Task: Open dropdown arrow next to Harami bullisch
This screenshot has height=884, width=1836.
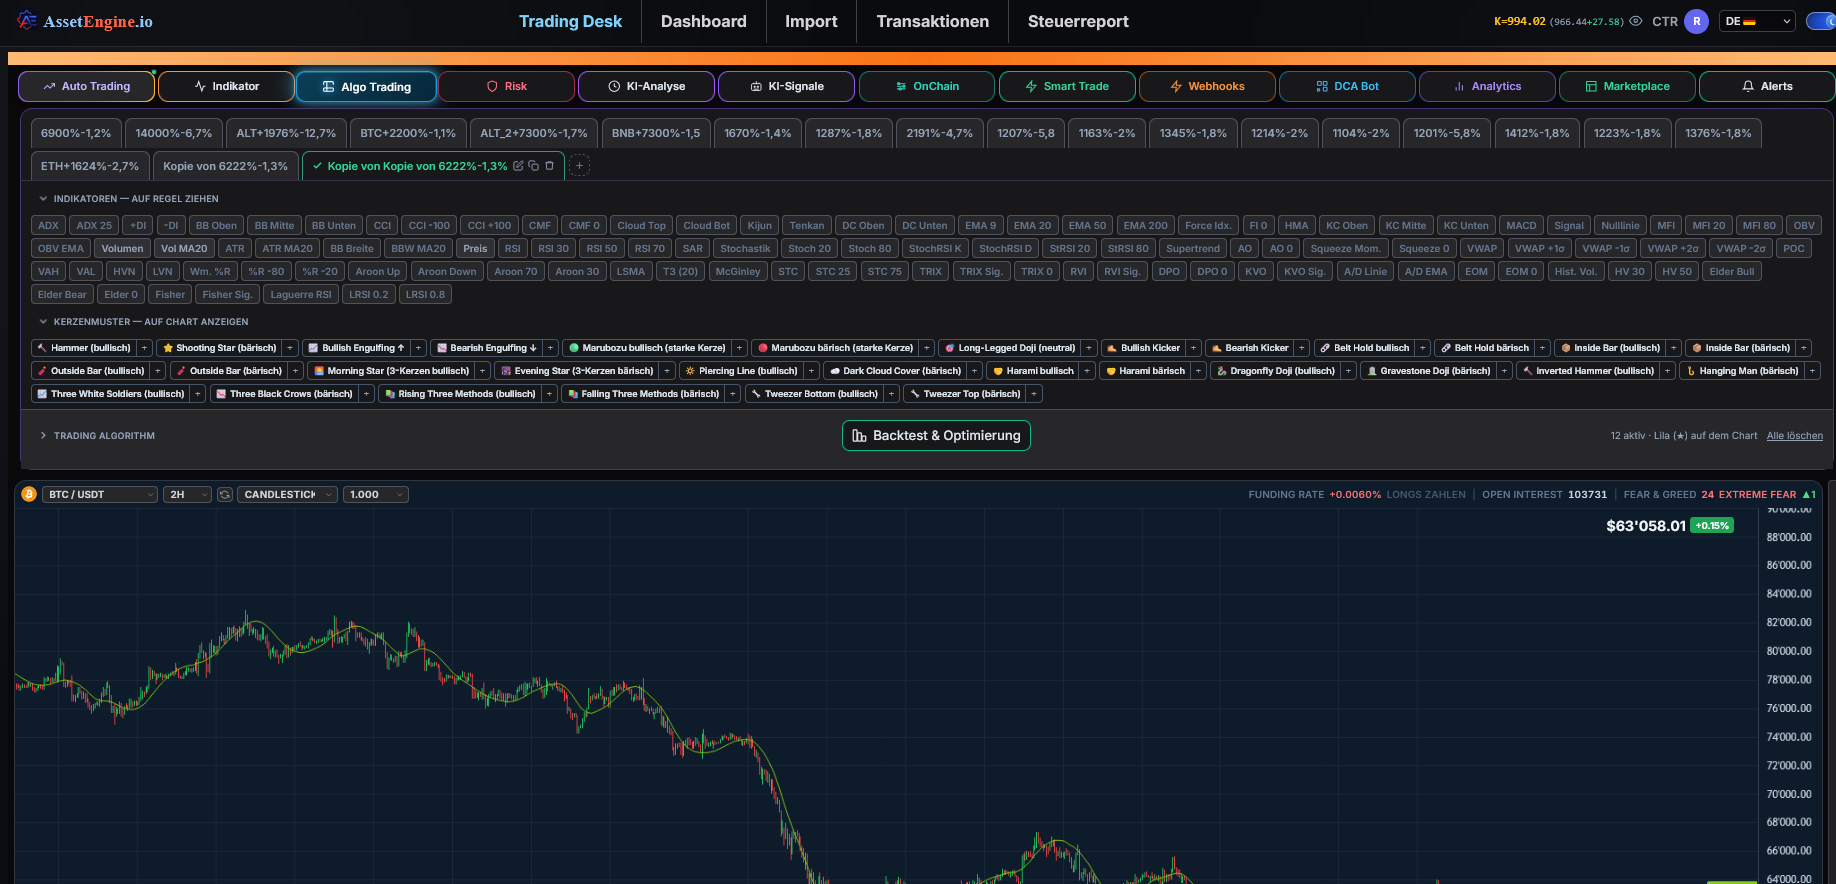Action: pos(1087,371)
